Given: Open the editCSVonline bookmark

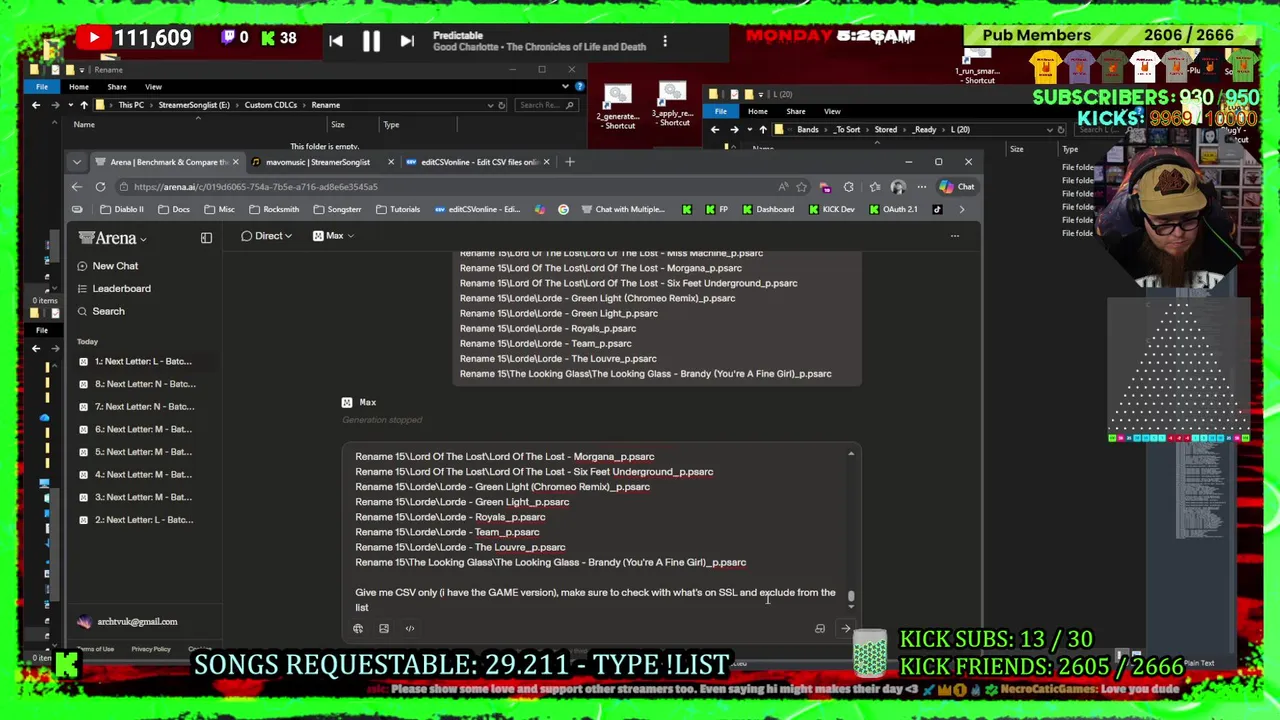Looking at the screenshot, I should tap(477, 210).
